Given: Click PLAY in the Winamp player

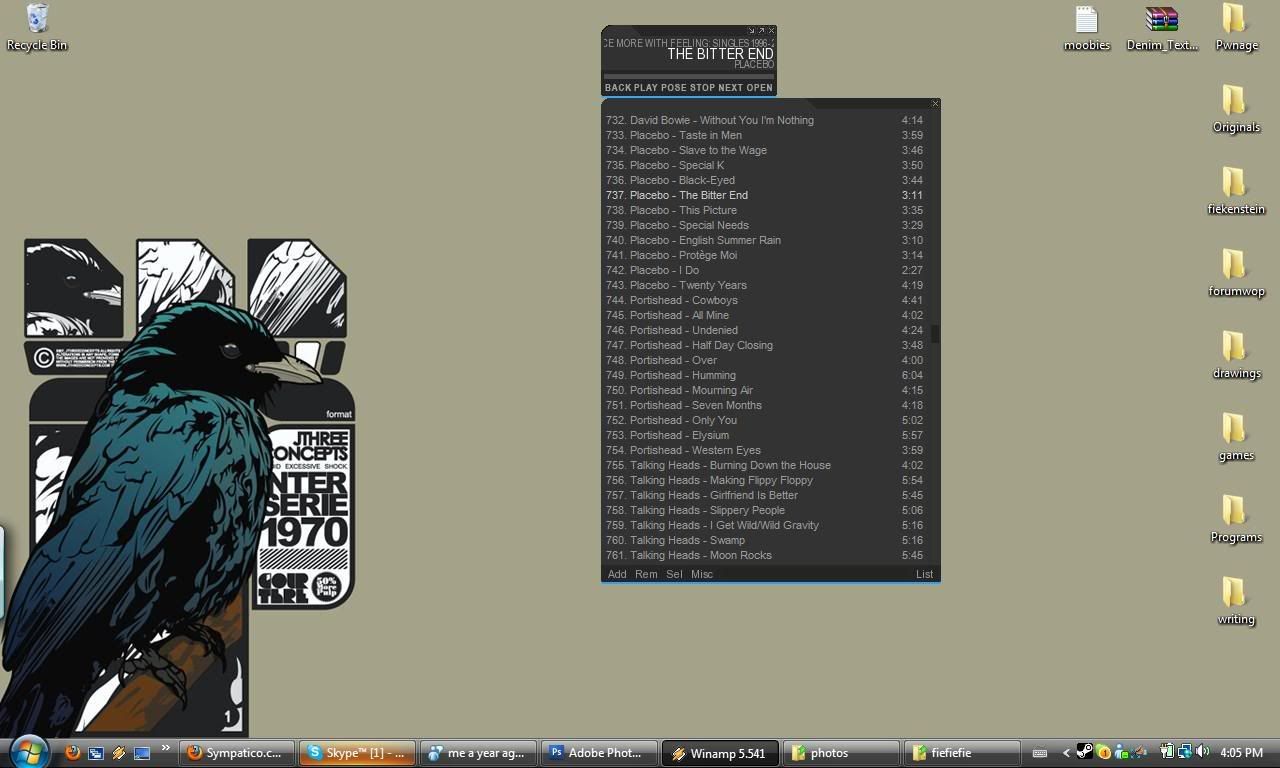Looking at the screenshot, I should coord(646,87).
